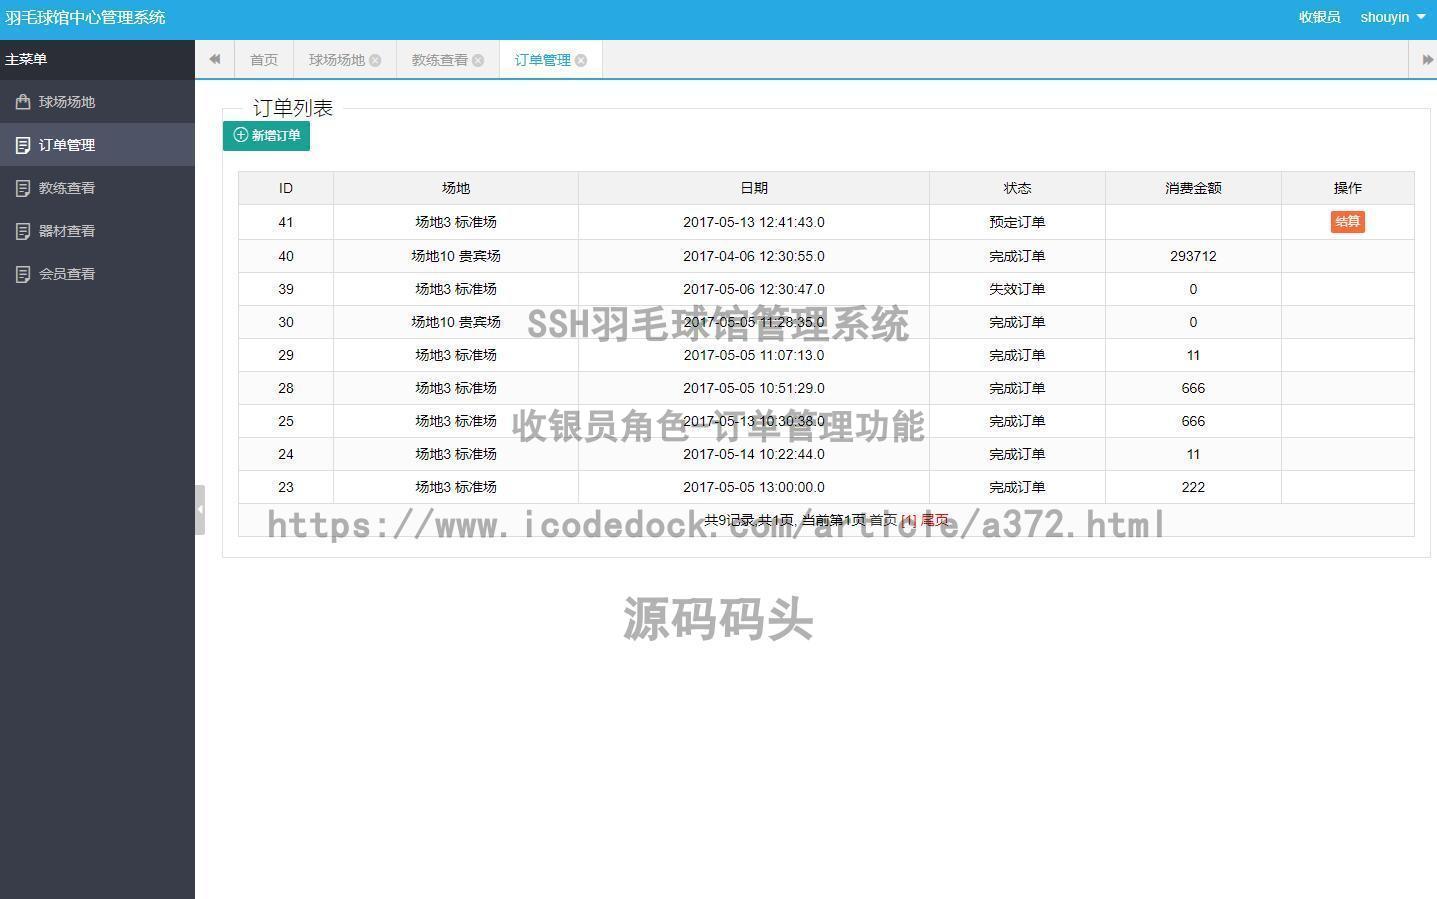The height and width of the screenshot is (899, 1437).
Task: Open 教练查看 via its coach icon
Action: point(22,187)
